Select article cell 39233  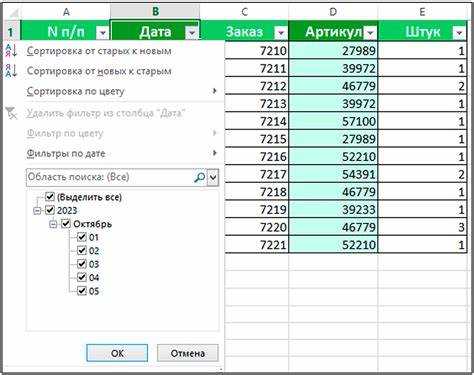tap(333, 210)
